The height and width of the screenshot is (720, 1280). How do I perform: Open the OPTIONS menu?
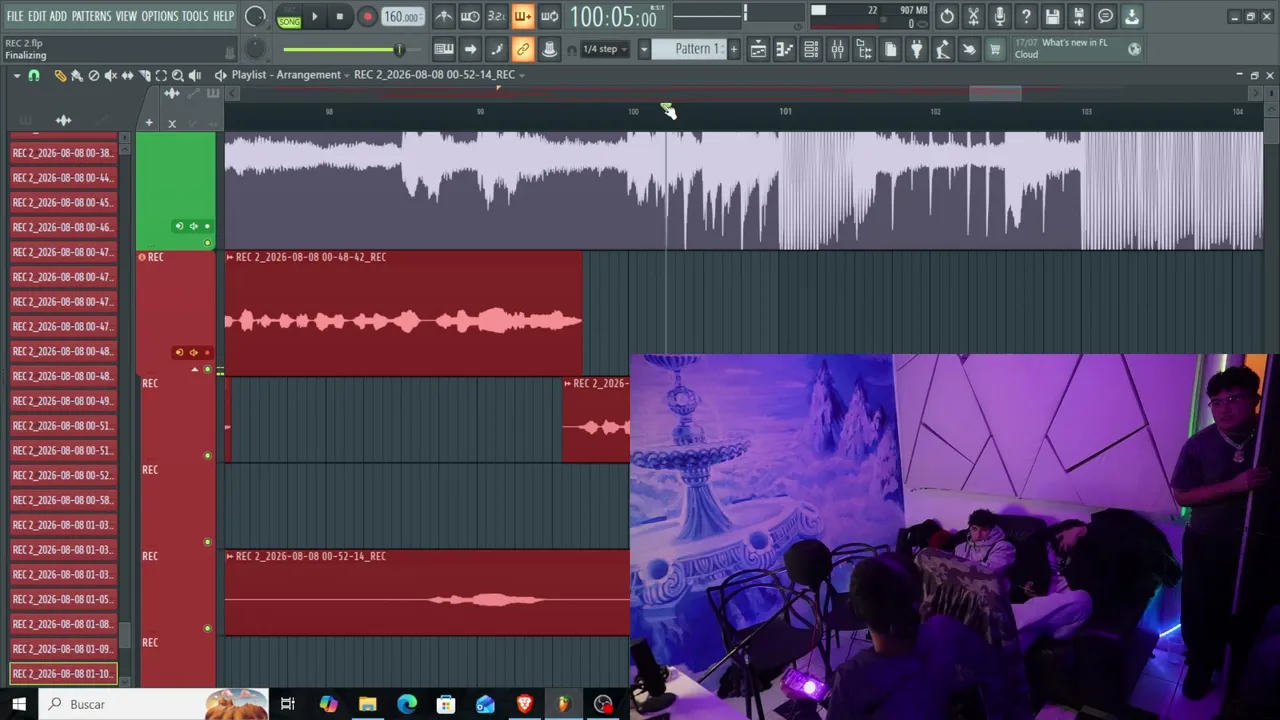click(x=160, y=16)
